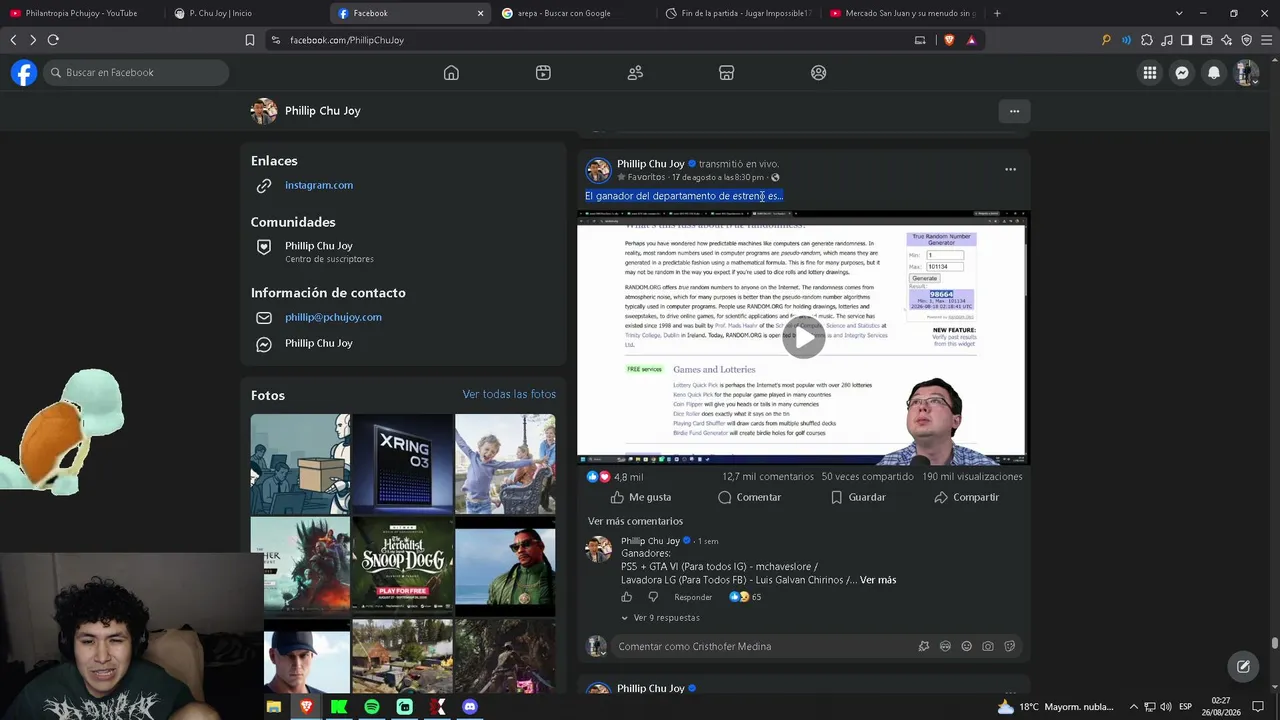
Task: Open the Groups icon in navigation
Action: pyautogui.click(x=819, y=73)
